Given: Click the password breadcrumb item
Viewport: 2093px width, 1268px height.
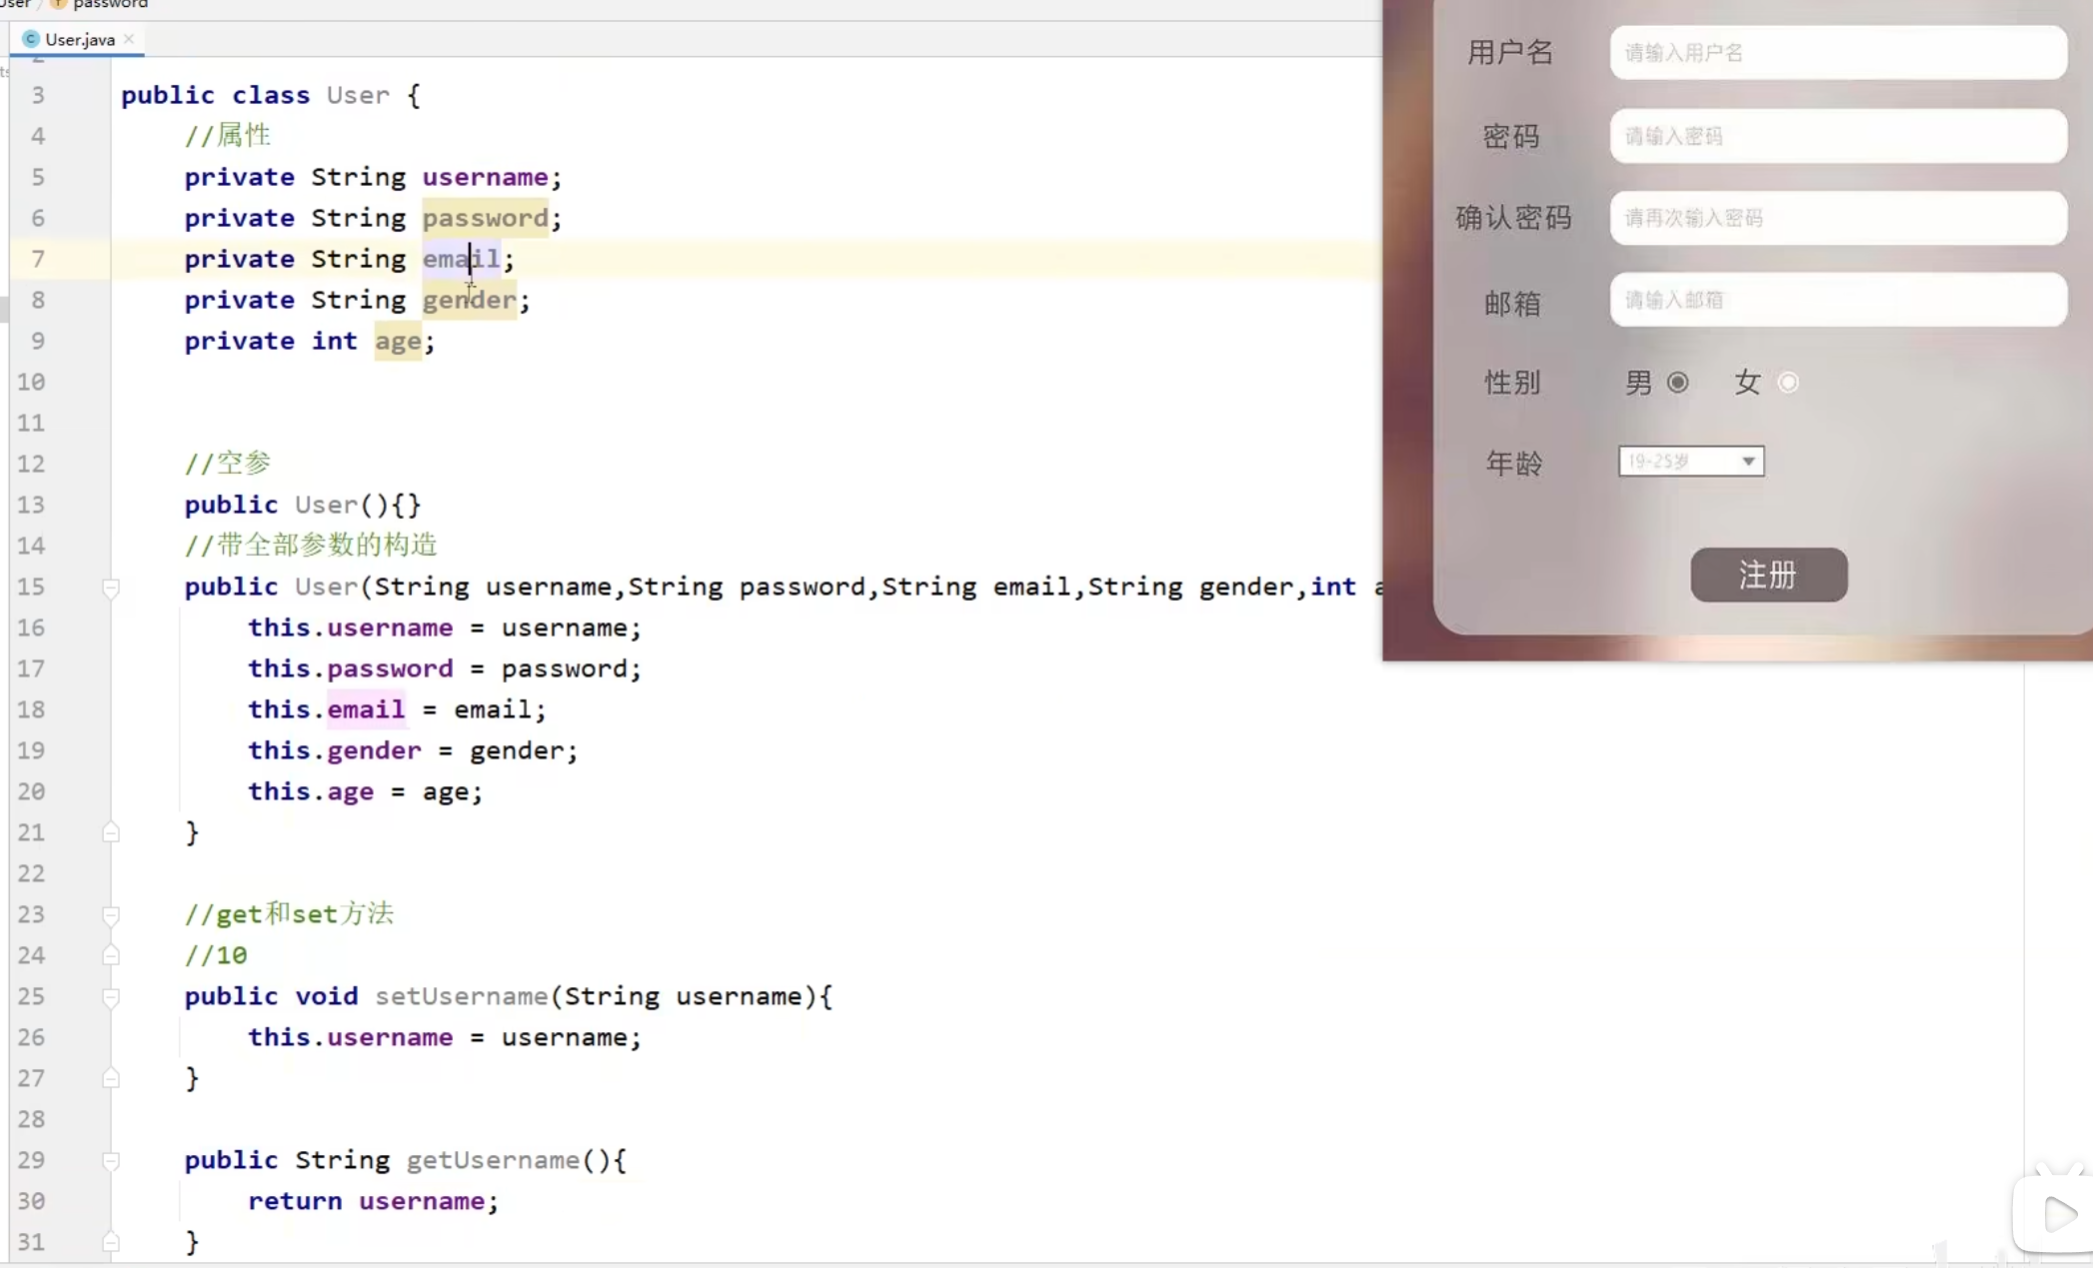Looking at the screenshot, I should 110,4.
